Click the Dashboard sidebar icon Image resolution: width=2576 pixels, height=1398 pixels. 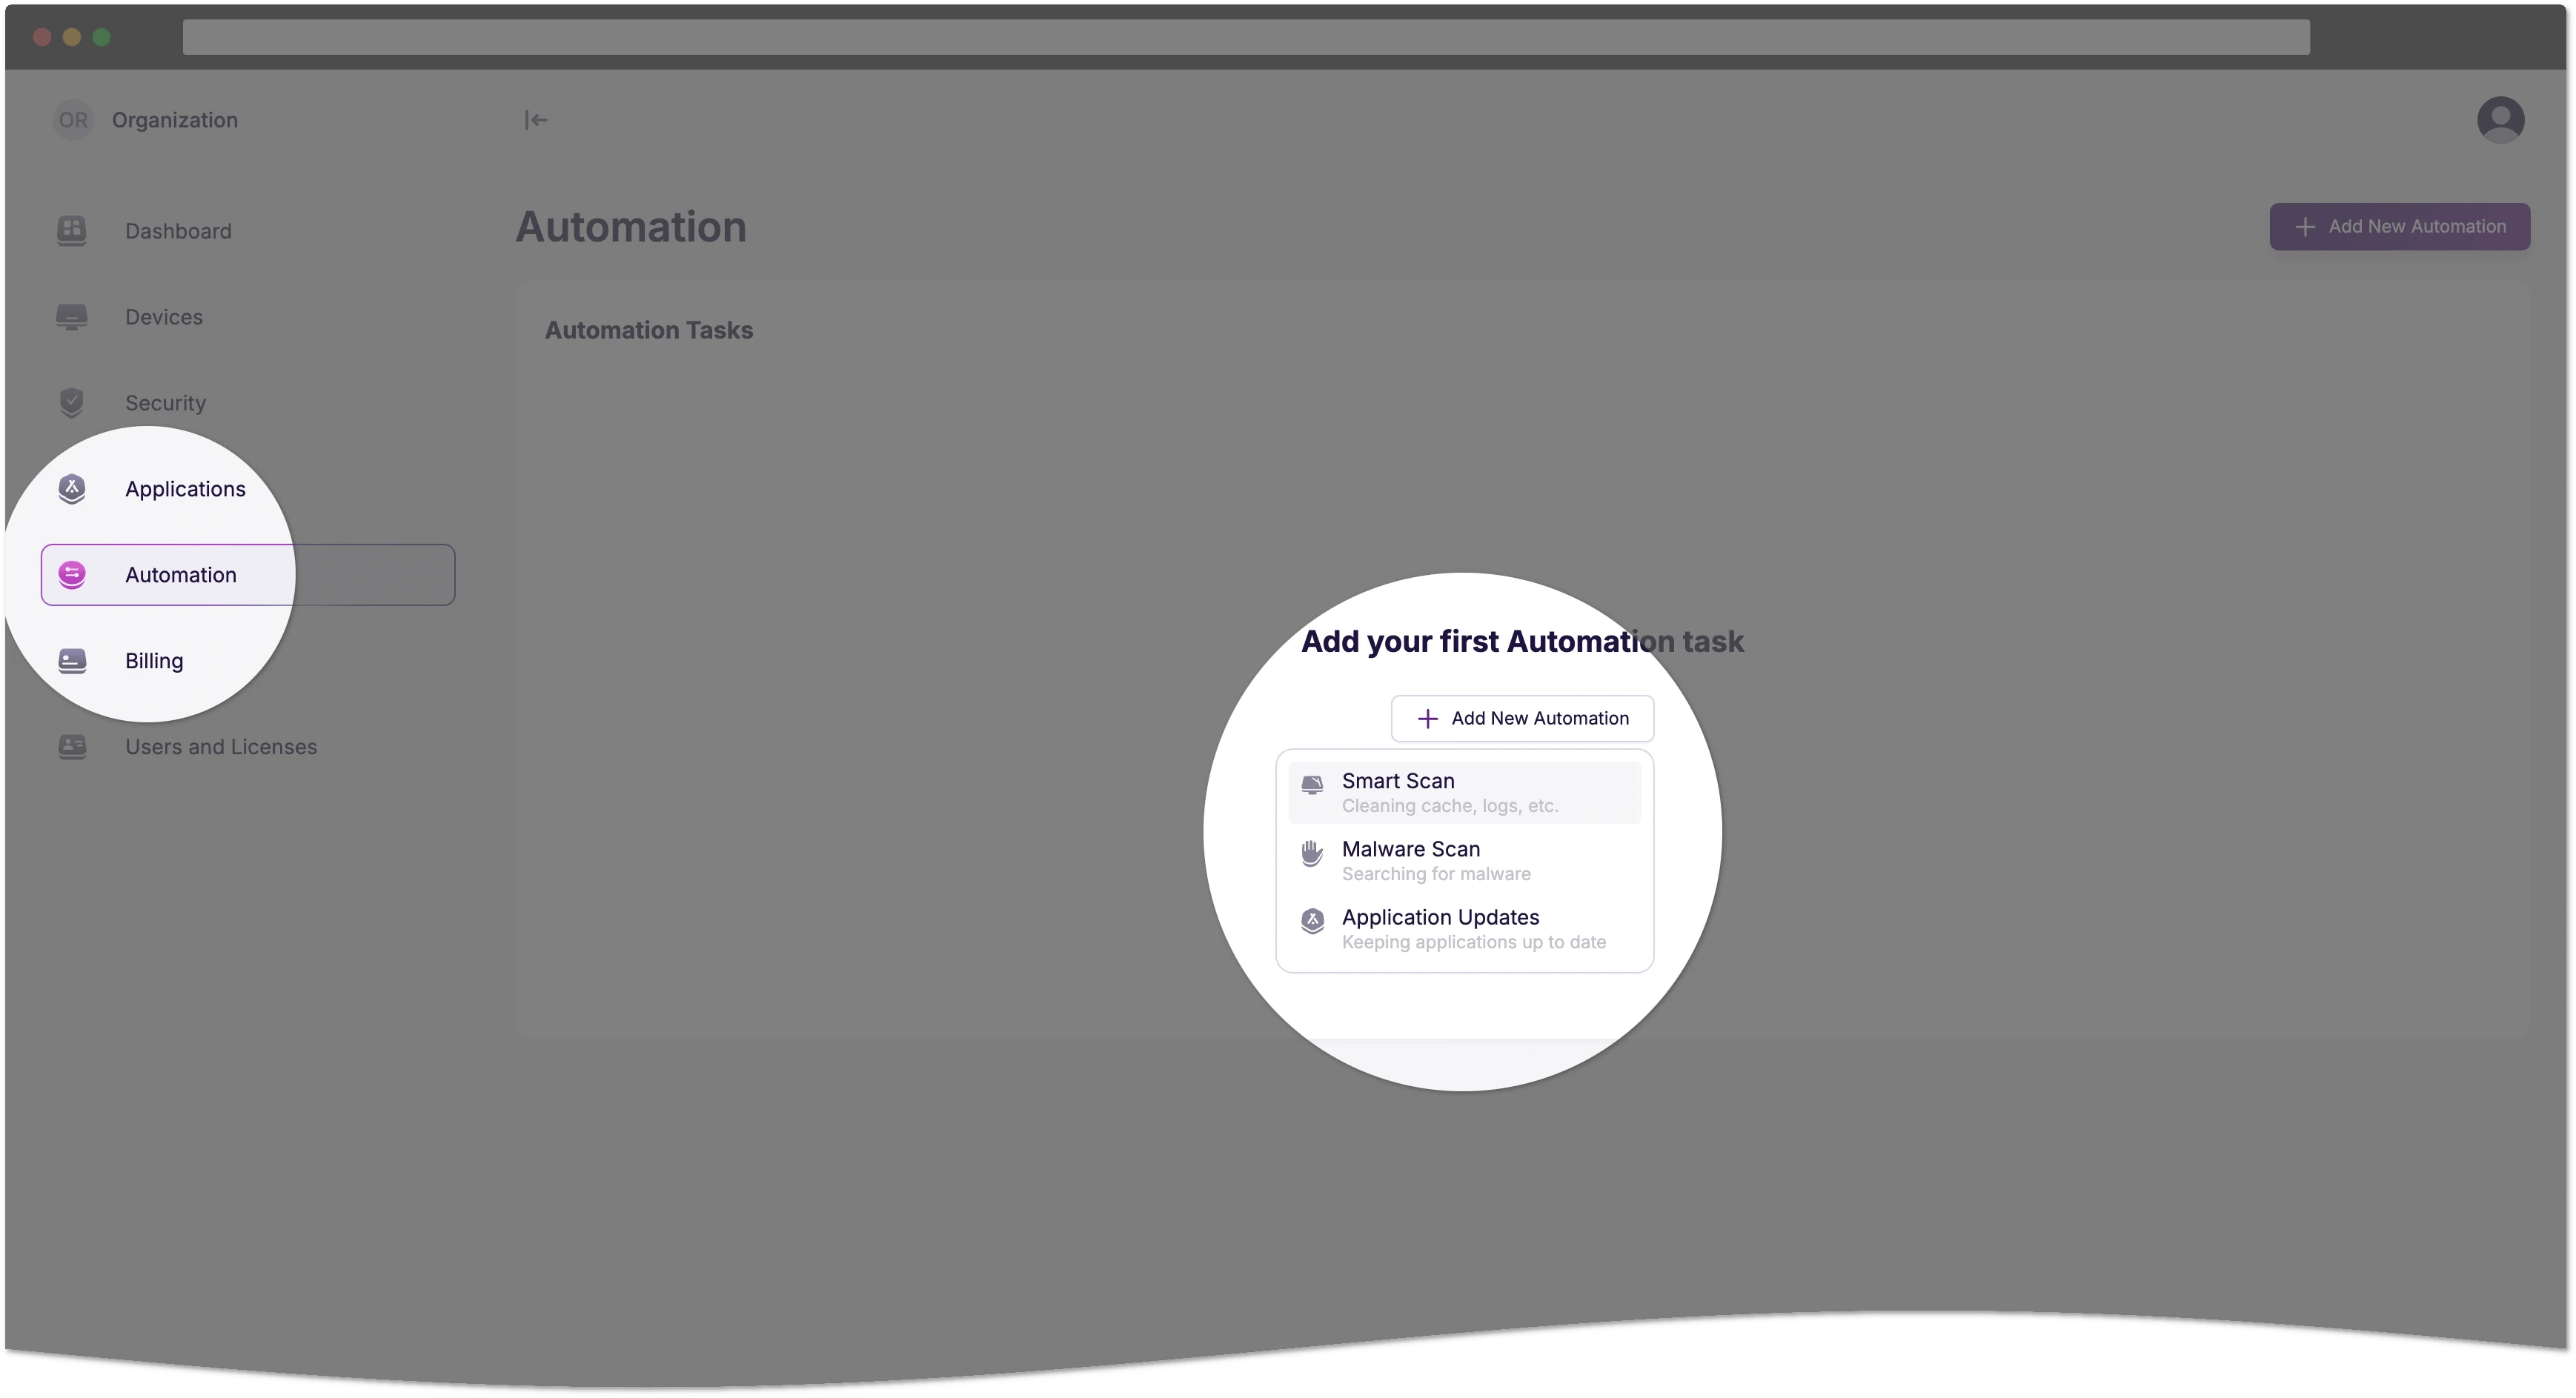point(72,231)
